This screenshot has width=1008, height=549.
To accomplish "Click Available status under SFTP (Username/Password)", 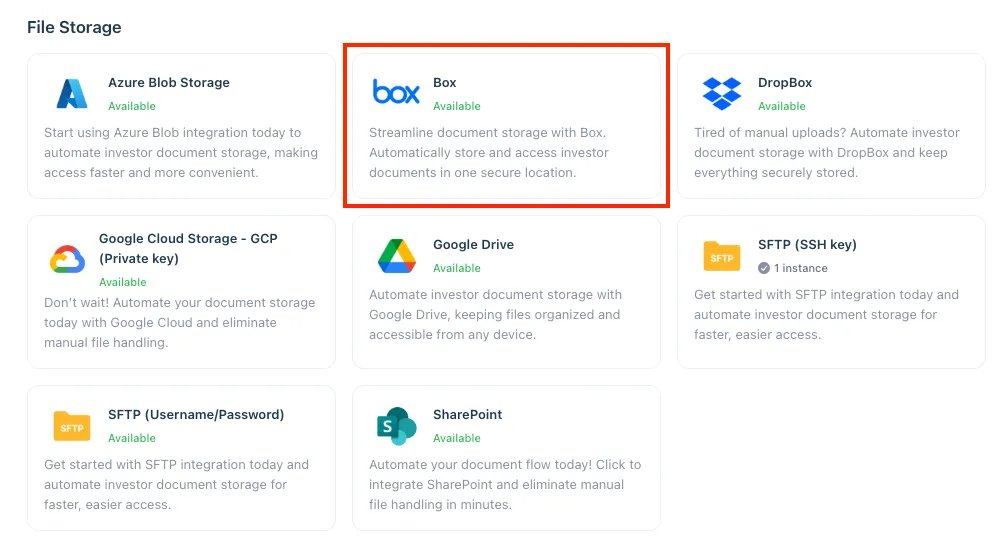I will (132, 438).
